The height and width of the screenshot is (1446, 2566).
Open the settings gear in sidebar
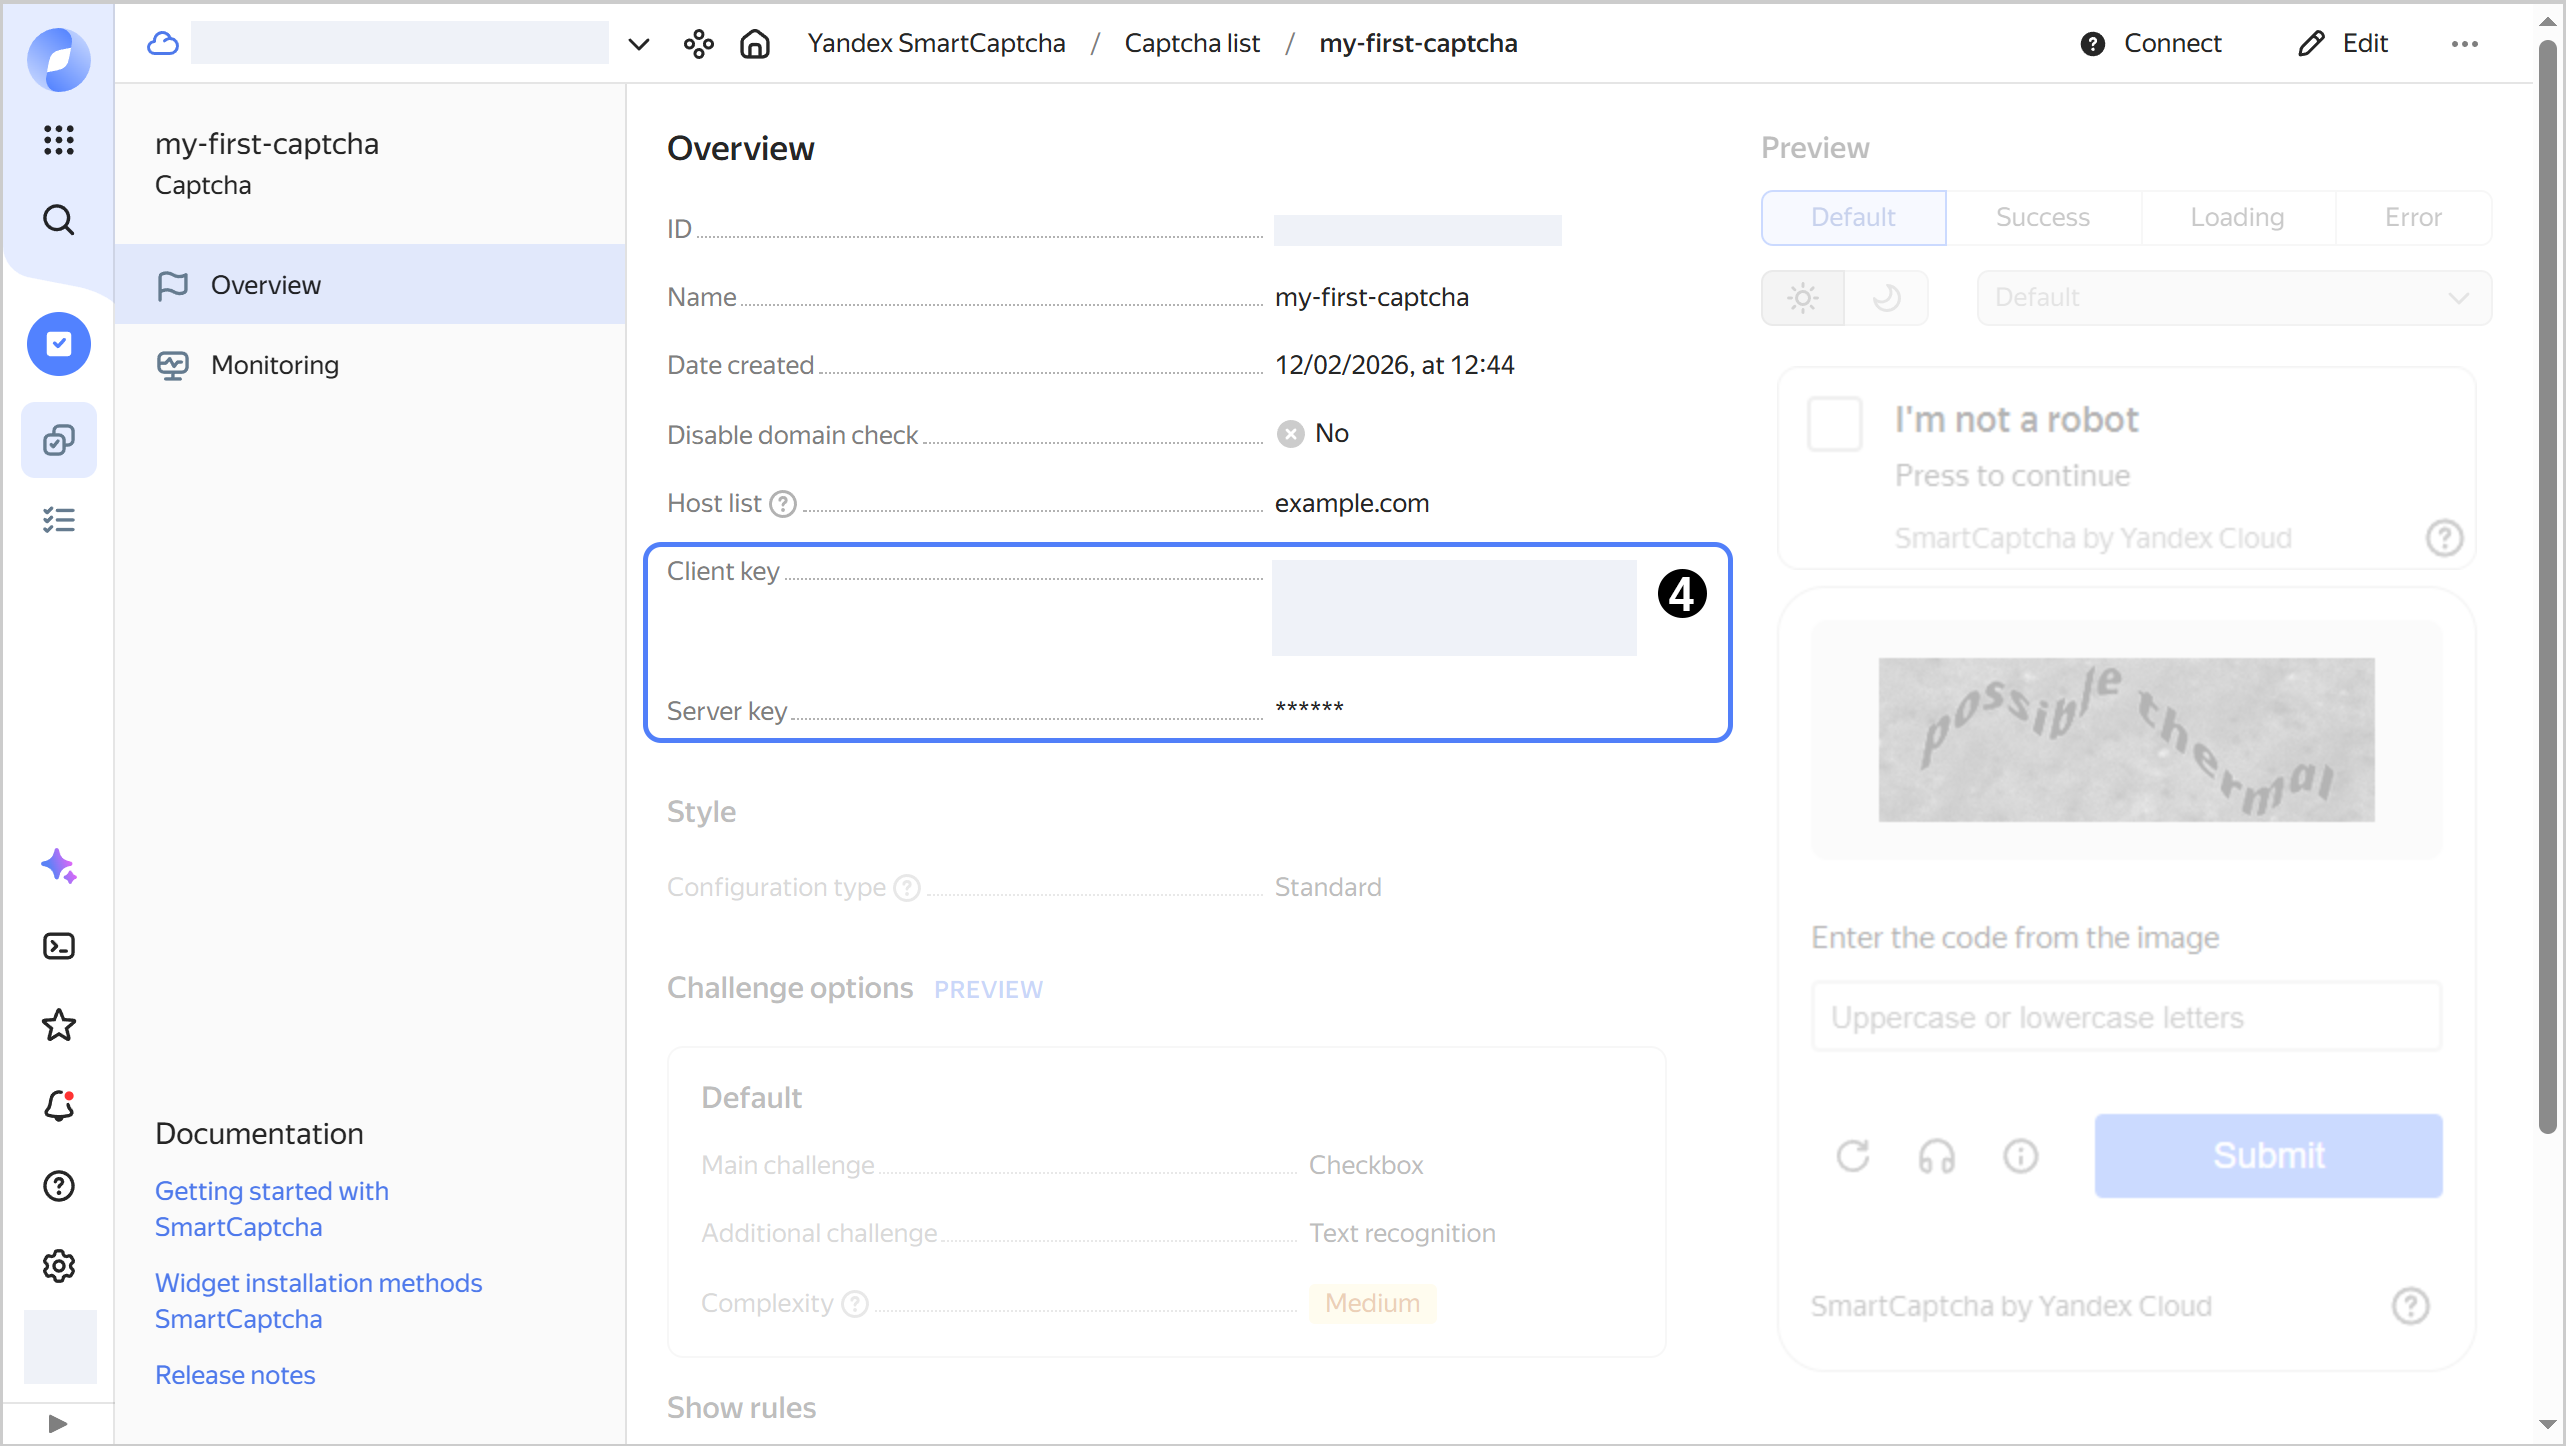59,1266
